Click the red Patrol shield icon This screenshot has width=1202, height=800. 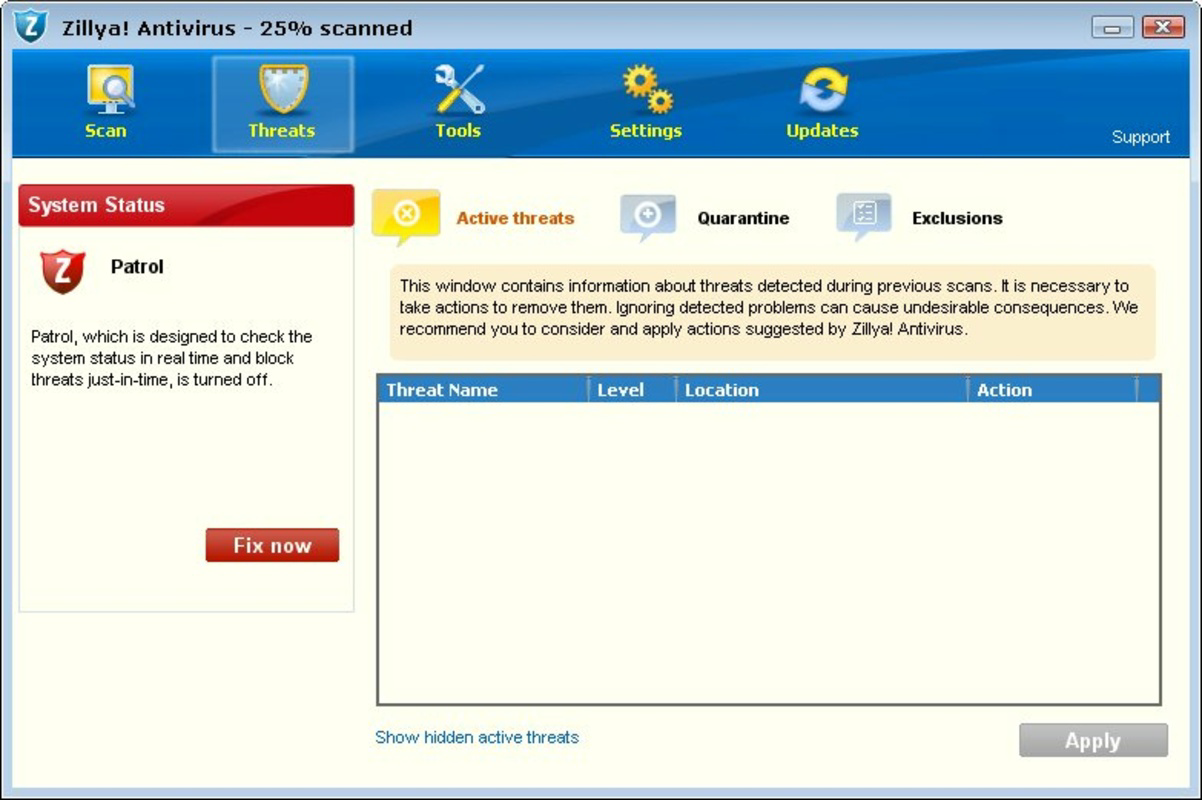pyautogui.click(x=62, y=271)
